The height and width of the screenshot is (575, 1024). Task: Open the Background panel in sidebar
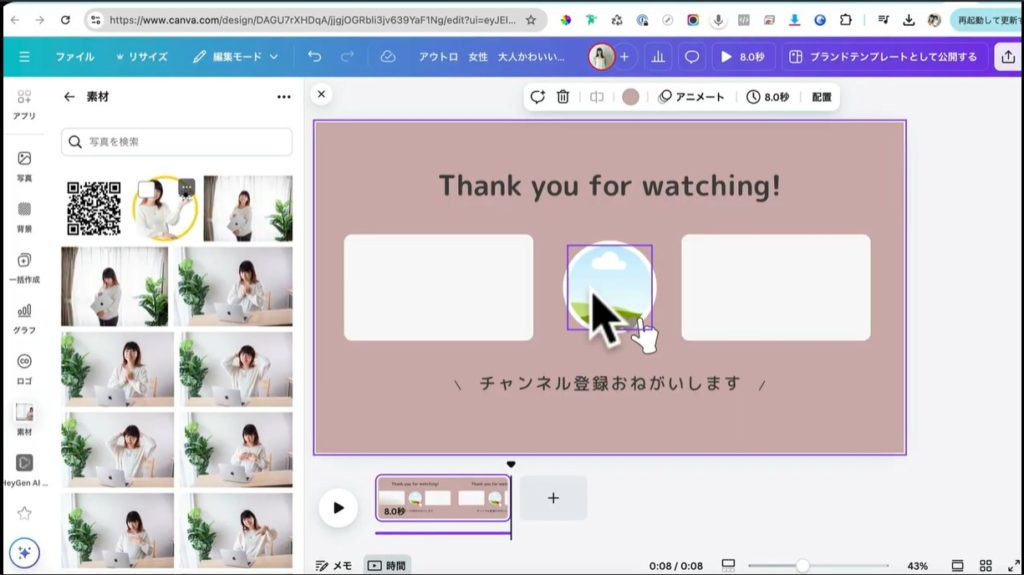[24, 217]
